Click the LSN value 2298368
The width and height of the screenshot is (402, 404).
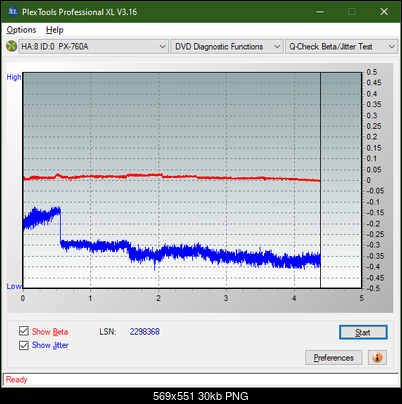pos(145,332)
